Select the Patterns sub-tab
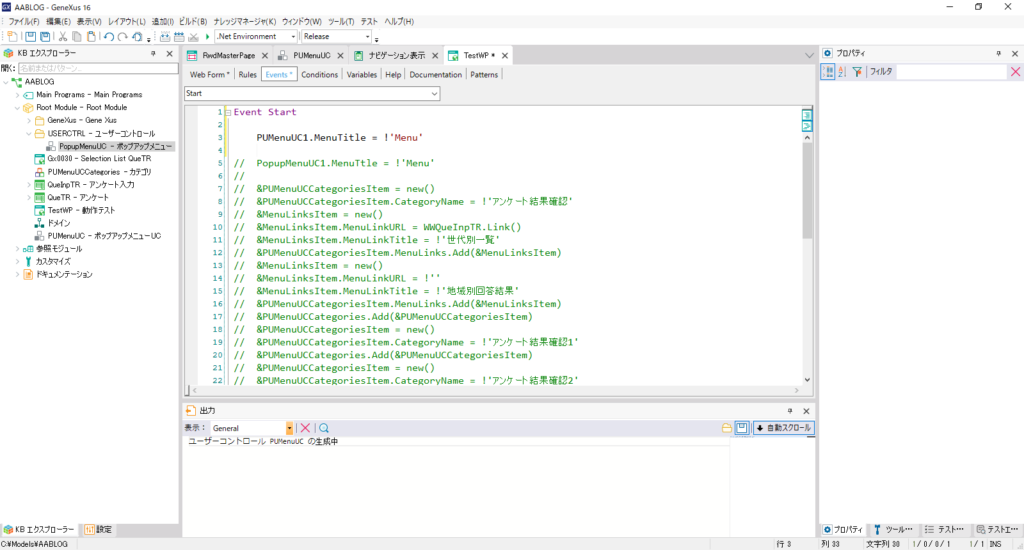This screenshot has width=1024, height=550. tap(484, 74)
